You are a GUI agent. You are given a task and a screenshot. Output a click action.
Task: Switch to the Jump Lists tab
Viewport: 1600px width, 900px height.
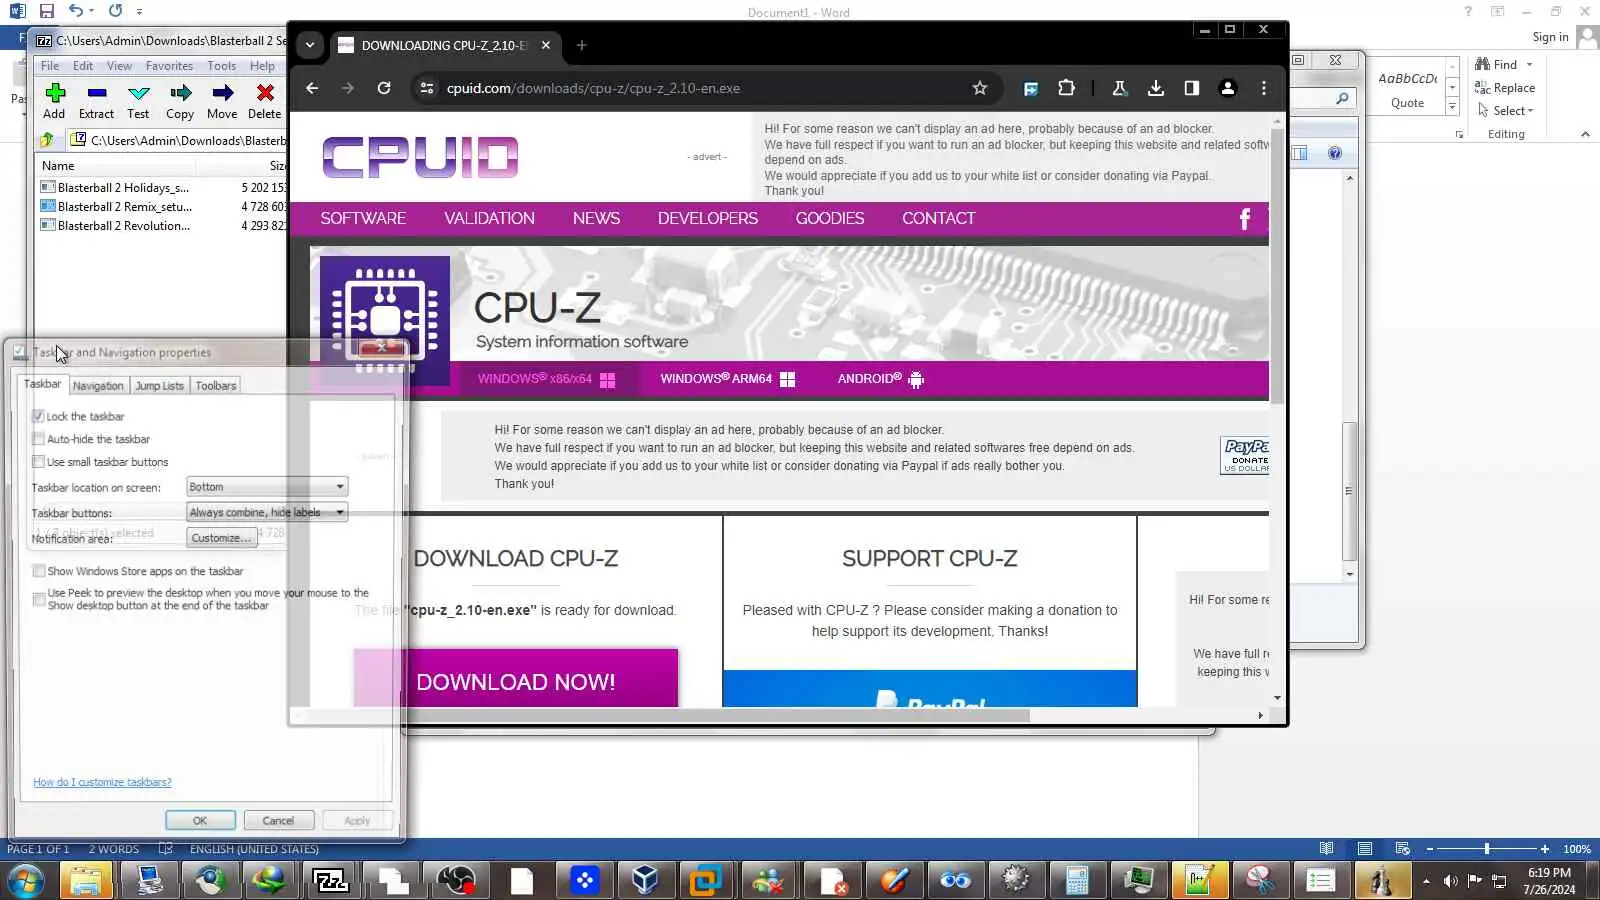click(160, 386)
